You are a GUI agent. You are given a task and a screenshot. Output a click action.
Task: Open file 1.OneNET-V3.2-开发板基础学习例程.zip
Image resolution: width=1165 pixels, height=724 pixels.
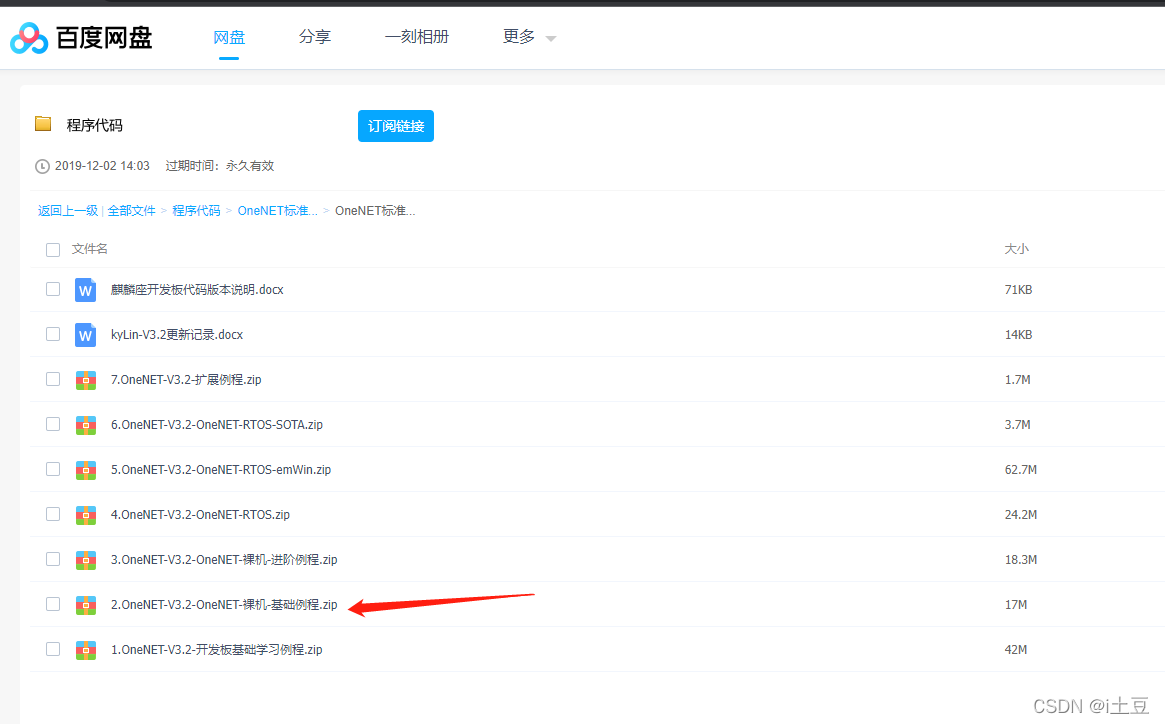[x=216, y=650]
